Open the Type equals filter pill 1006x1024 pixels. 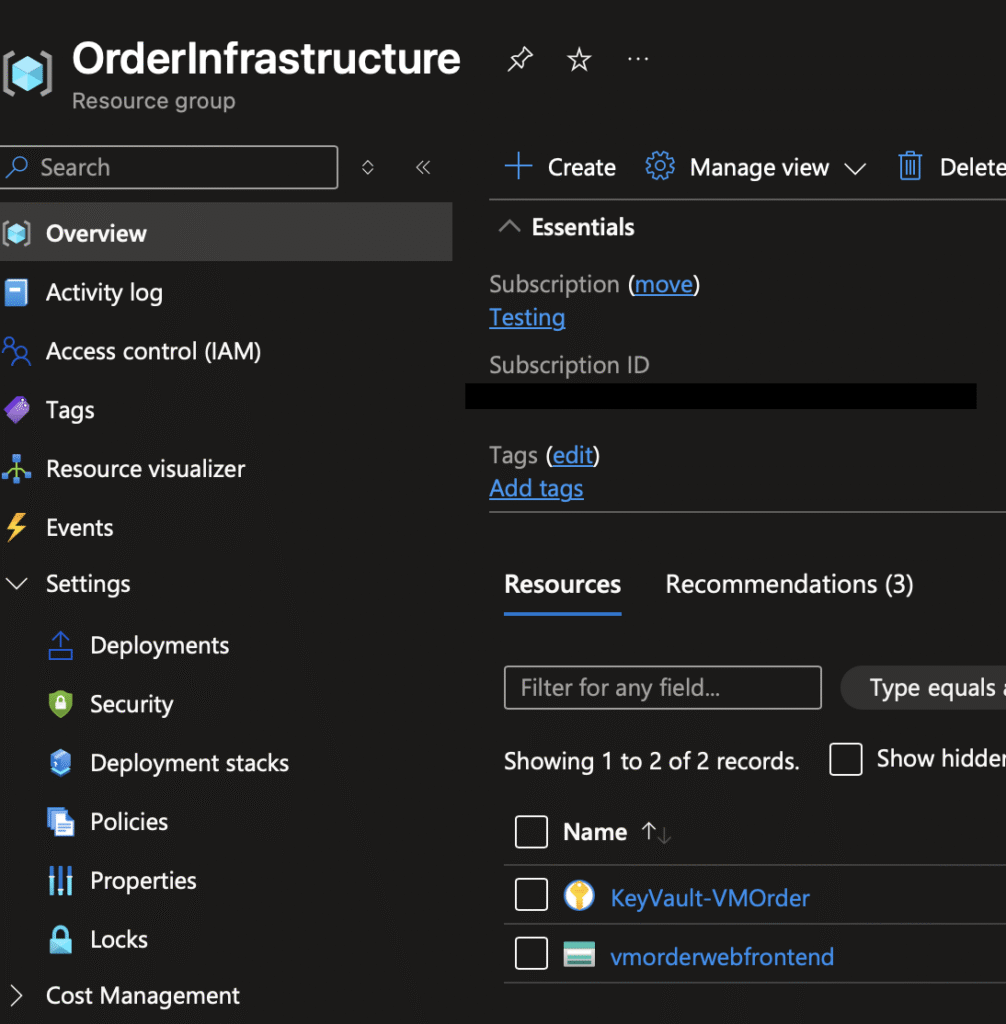pos(924,688)
